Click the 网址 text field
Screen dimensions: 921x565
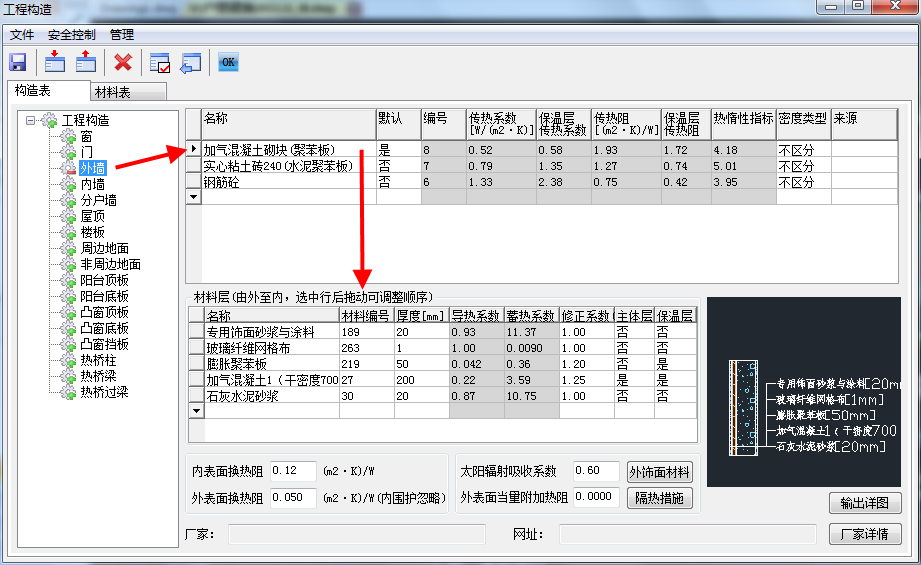click(x=687, y=534)
